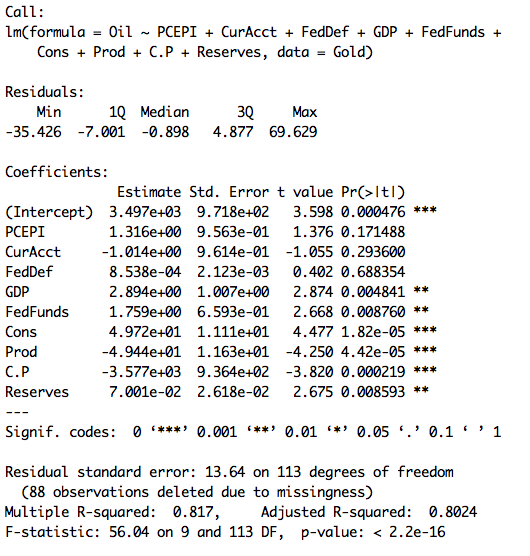The width and height of the screenshot is (530, 556).
Task: Select the PCEPI coefficient row label
Action: tap(25, 232)
